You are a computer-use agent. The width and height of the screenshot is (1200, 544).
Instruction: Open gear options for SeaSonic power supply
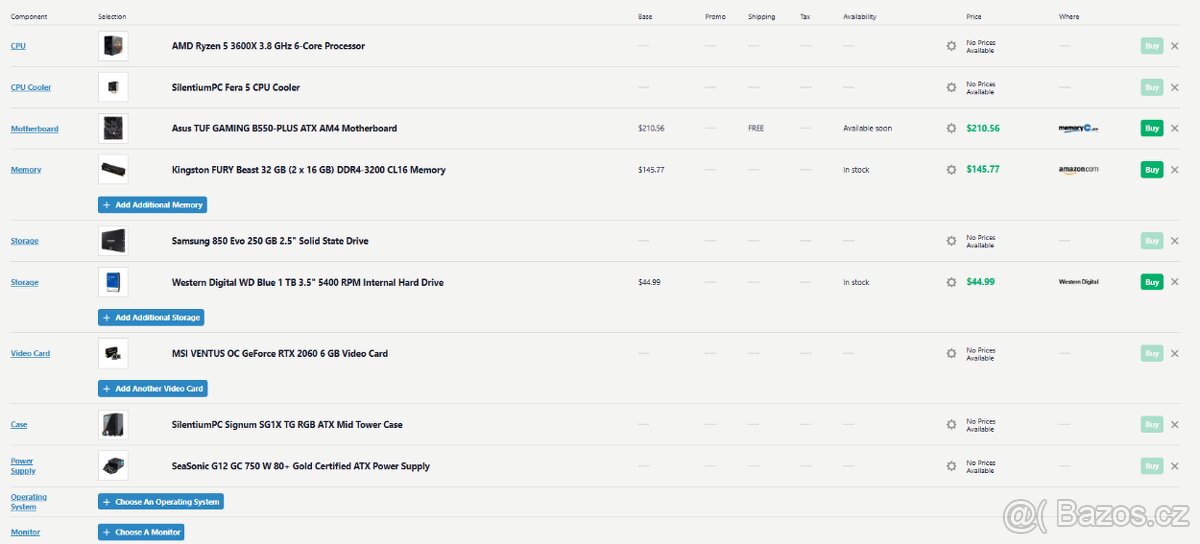point(951,466)
